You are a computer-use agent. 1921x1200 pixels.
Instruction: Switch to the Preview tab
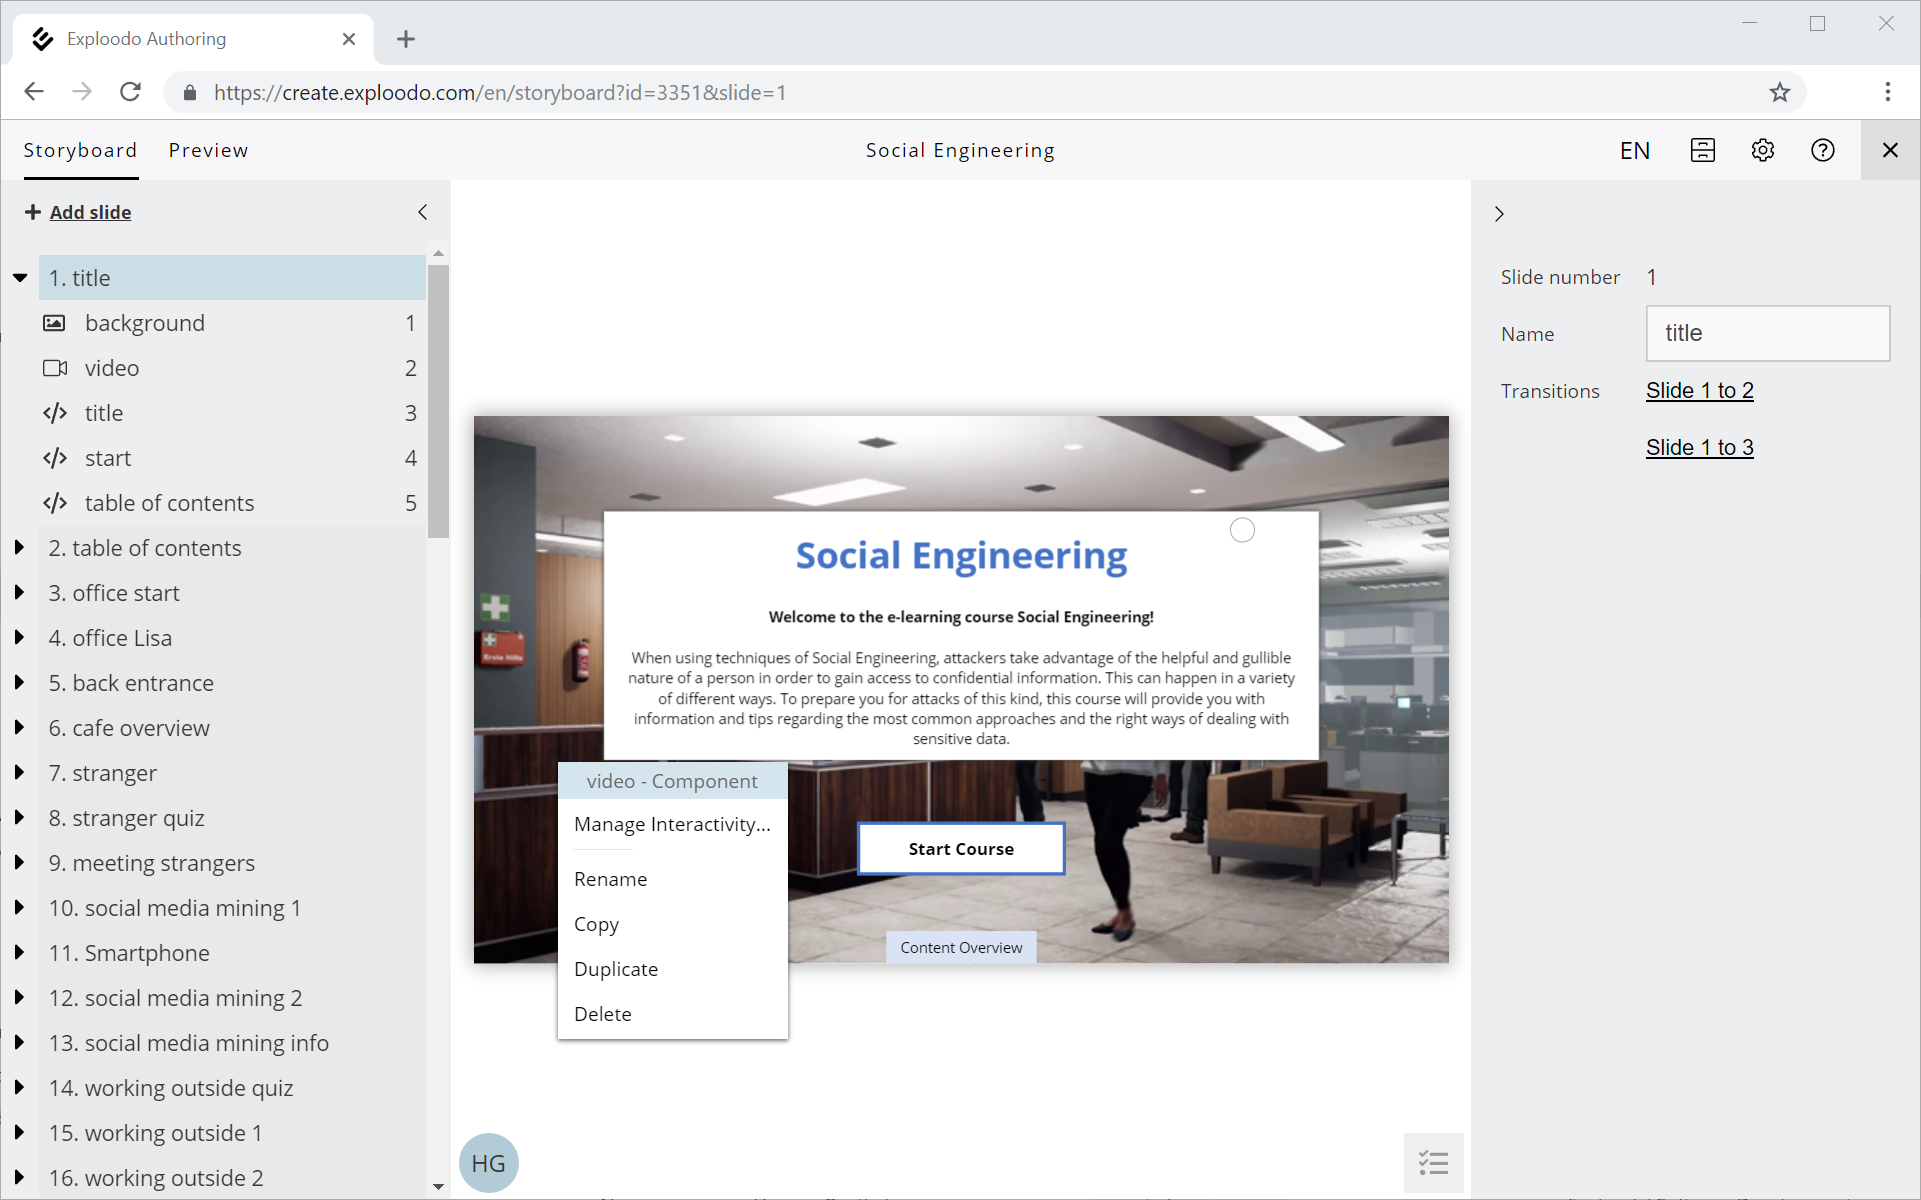coord(208,150)
